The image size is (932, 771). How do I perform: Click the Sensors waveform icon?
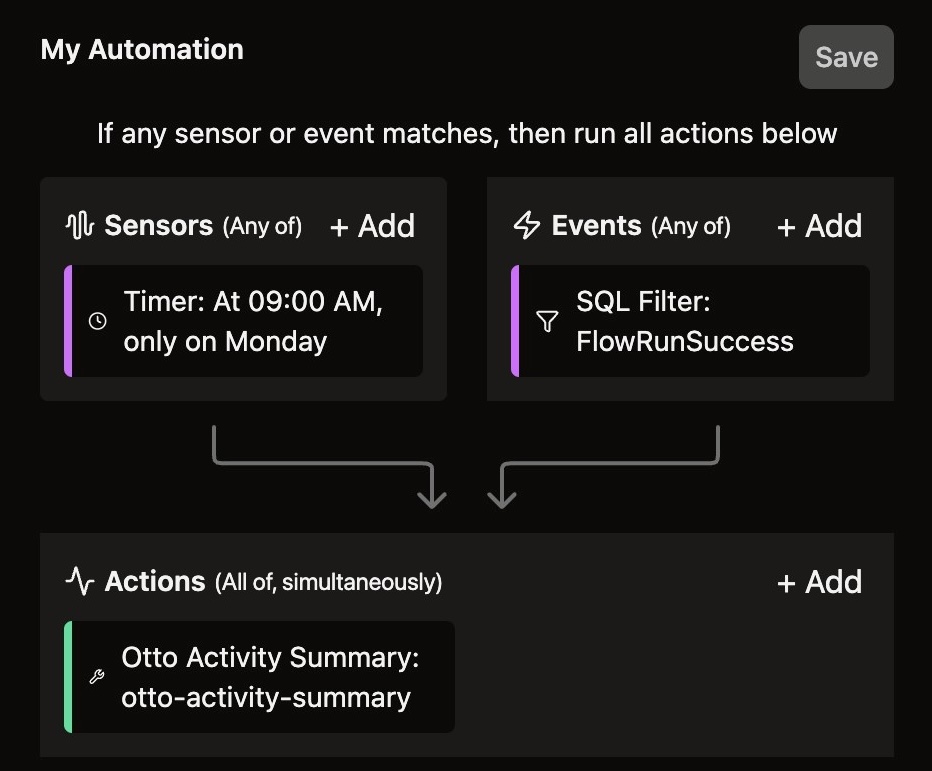pos(80,226)
